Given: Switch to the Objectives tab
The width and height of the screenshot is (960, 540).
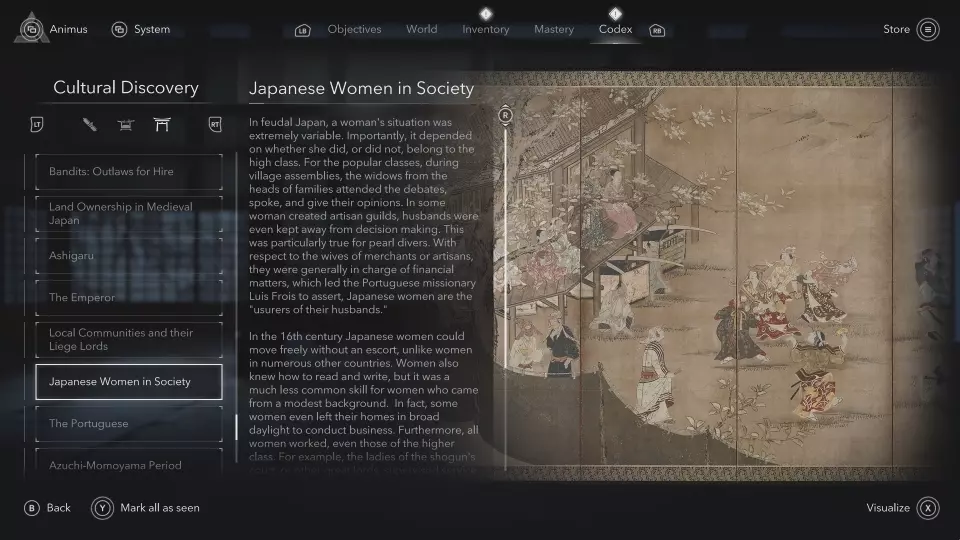Looking at the screenshot, I should (354, 29).
